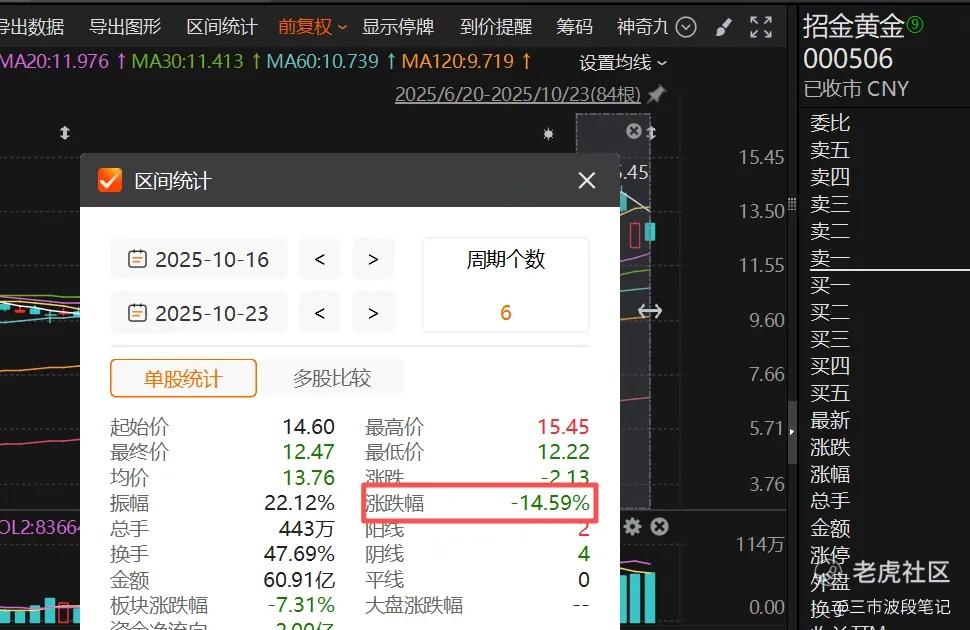This screenshot has height=630, width=970.
Task: Click the sun-shaped marker icon on chart
Action: point(548,134)
